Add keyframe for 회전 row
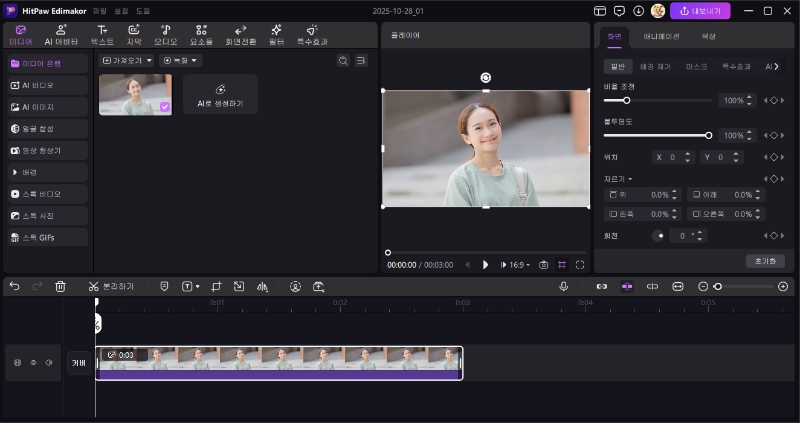The image size is (800, 423). point(774,236)
